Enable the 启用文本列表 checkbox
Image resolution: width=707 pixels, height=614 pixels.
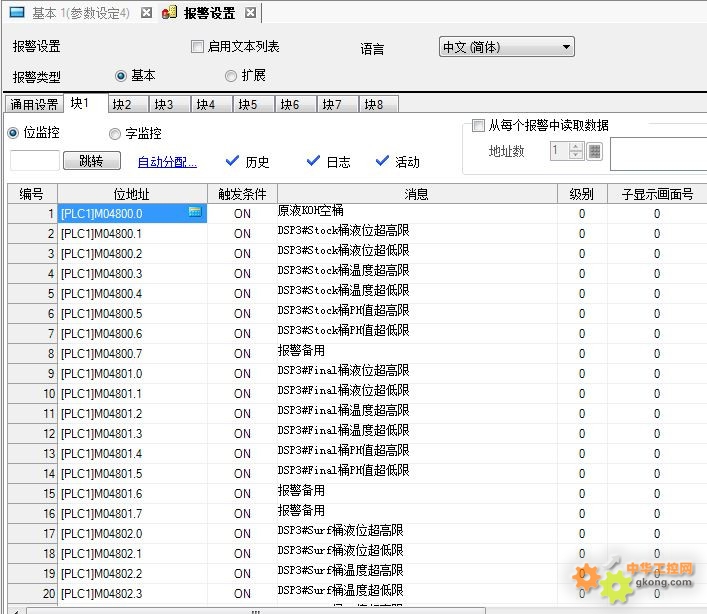coord(197,46)
